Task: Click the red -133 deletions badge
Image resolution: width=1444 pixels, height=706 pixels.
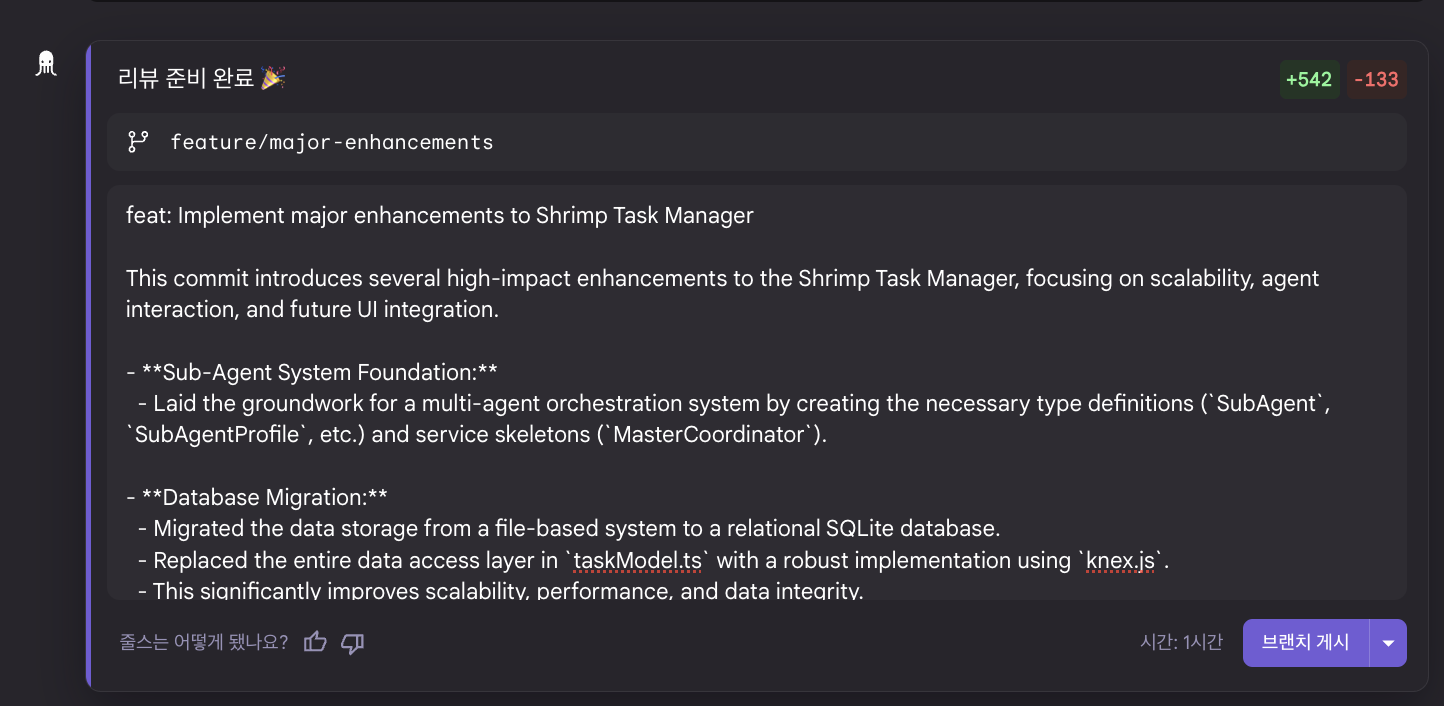Action: [1376, 80]
